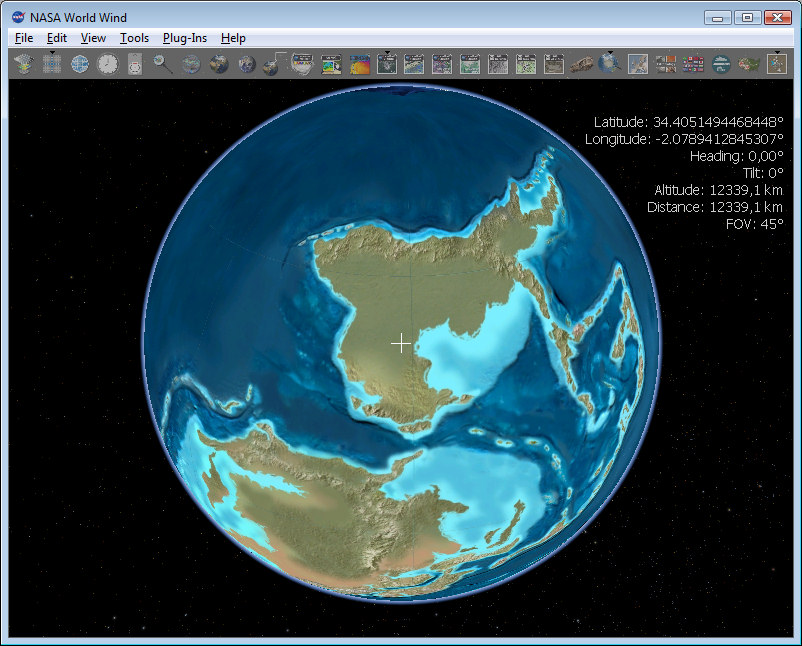Open the Plug-Ins menu
Viewport: 802px width, 646px height.
(x=185, y=38)
